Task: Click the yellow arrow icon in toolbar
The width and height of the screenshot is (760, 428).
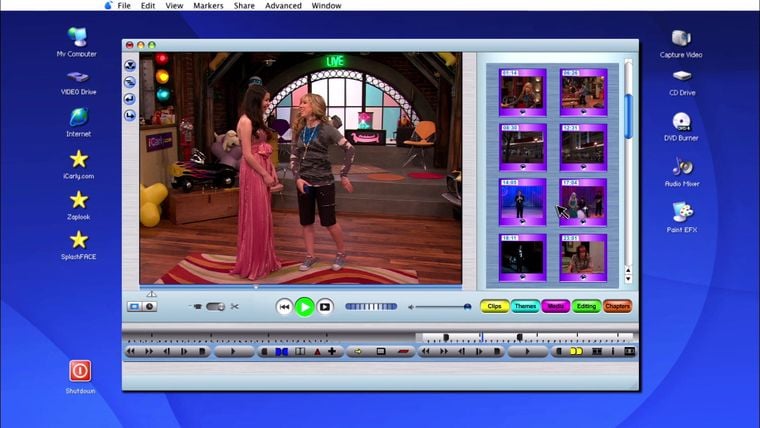Action: click(358, 351)
